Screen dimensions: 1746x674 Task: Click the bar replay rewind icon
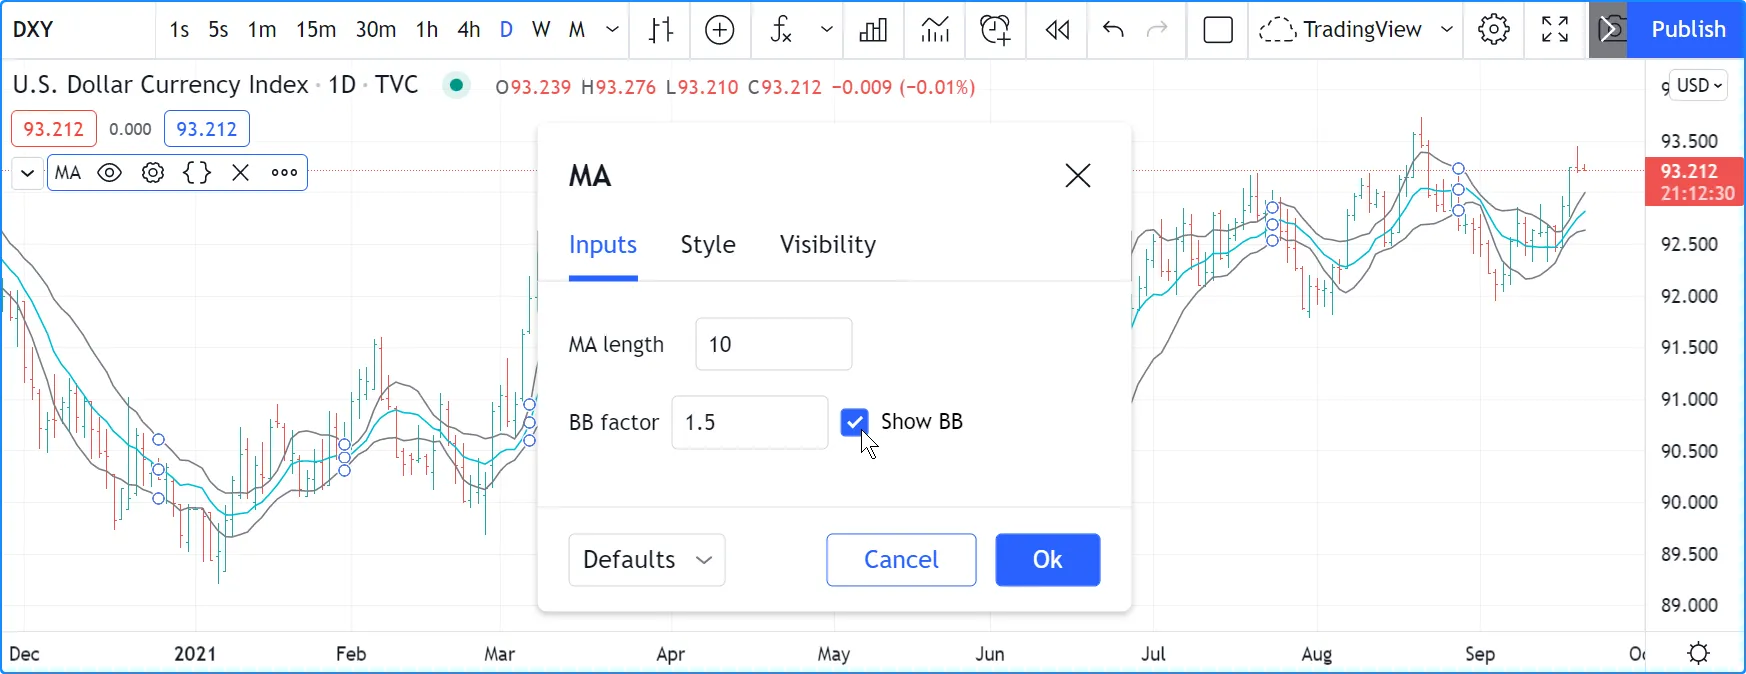tap(1057, 30)
